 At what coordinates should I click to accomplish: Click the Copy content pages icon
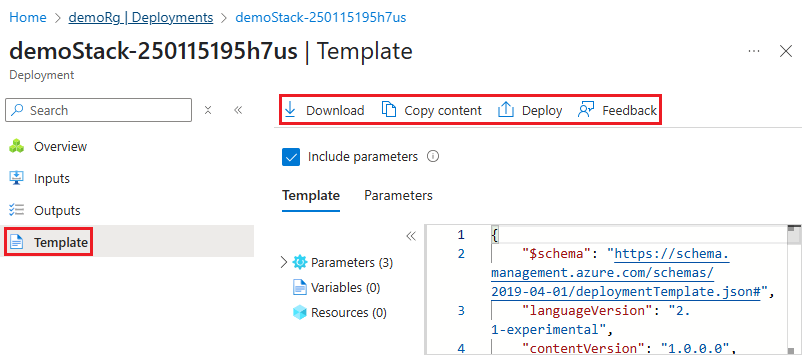[389, 110]
